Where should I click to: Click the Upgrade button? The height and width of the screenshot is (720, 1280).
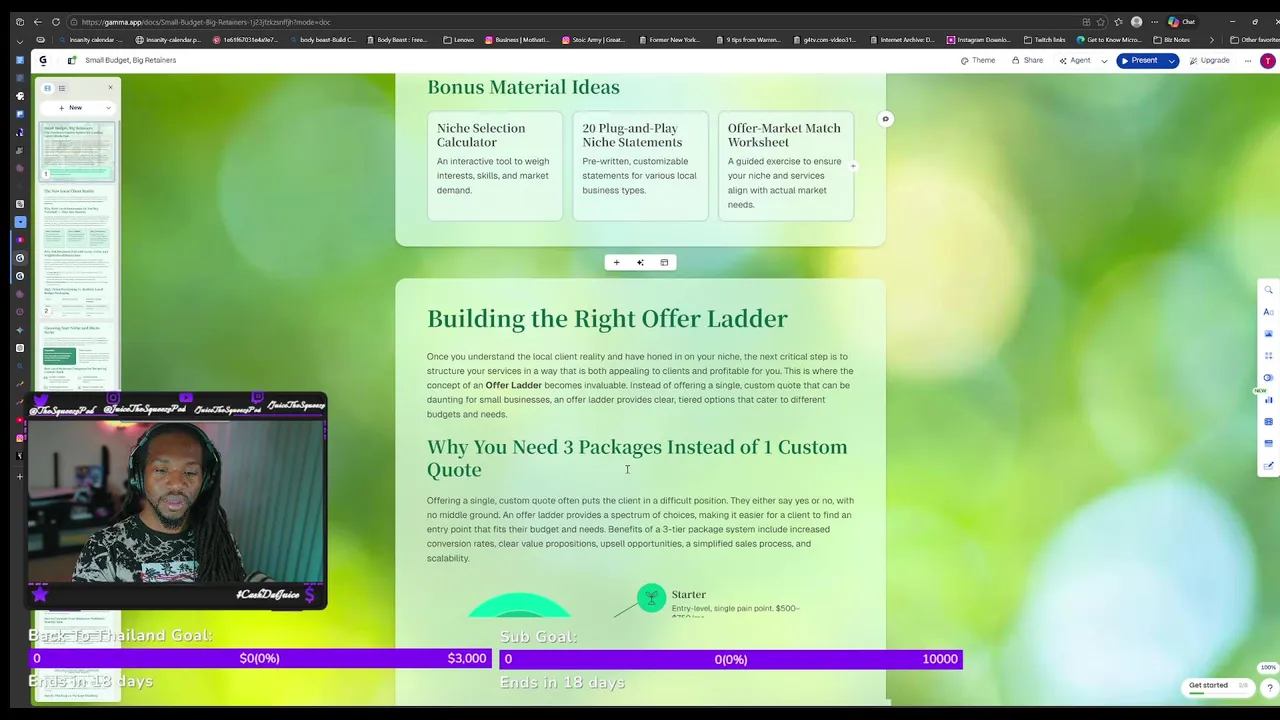1210,60
